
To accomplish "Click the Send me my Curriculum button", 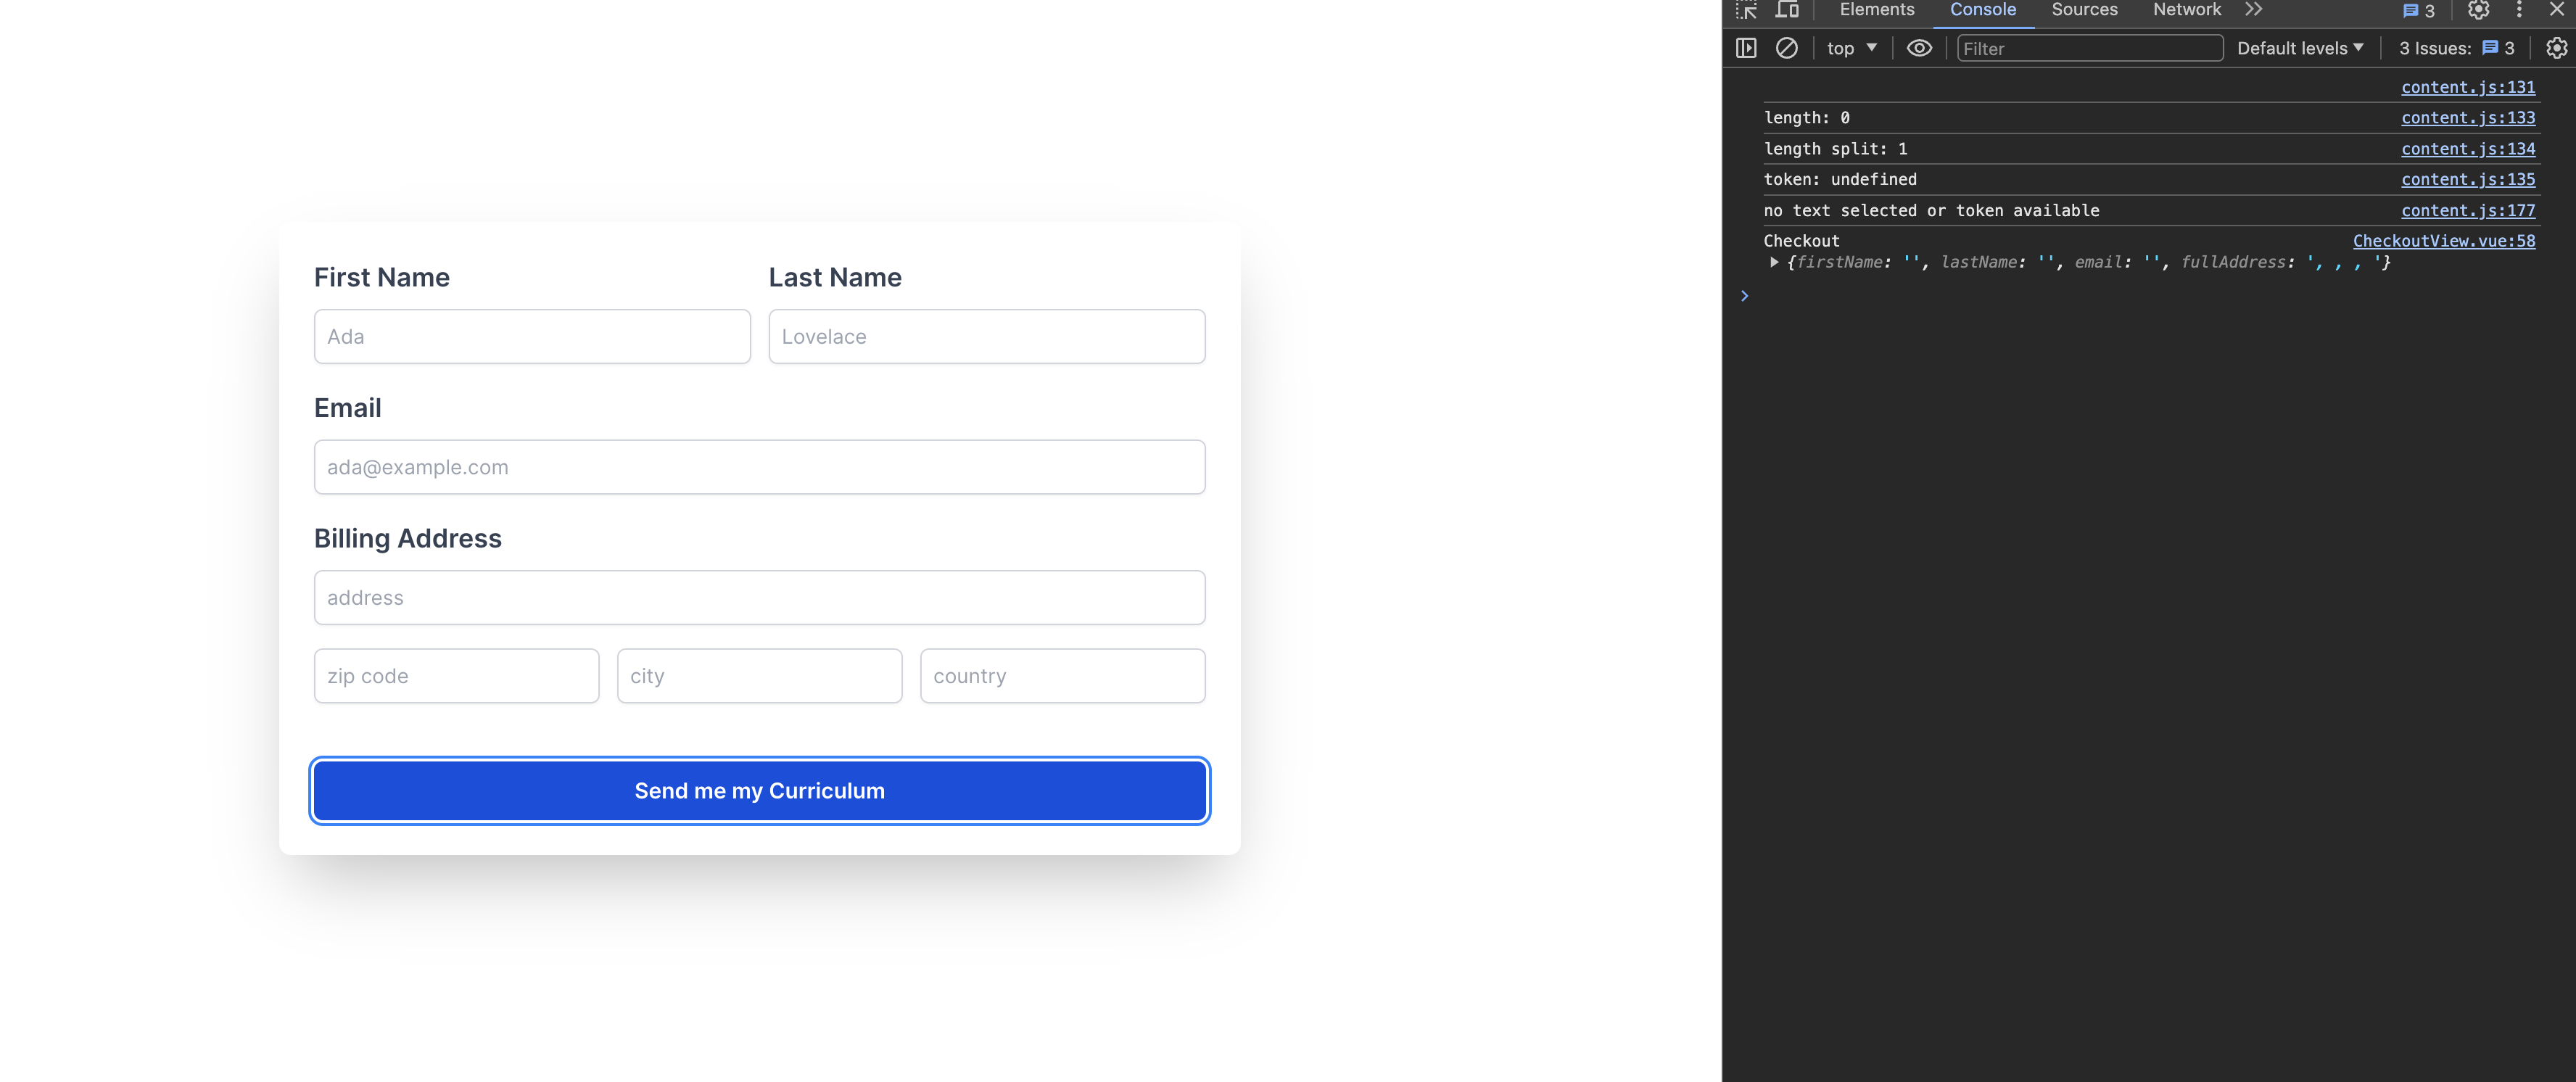I will [759, 790].
